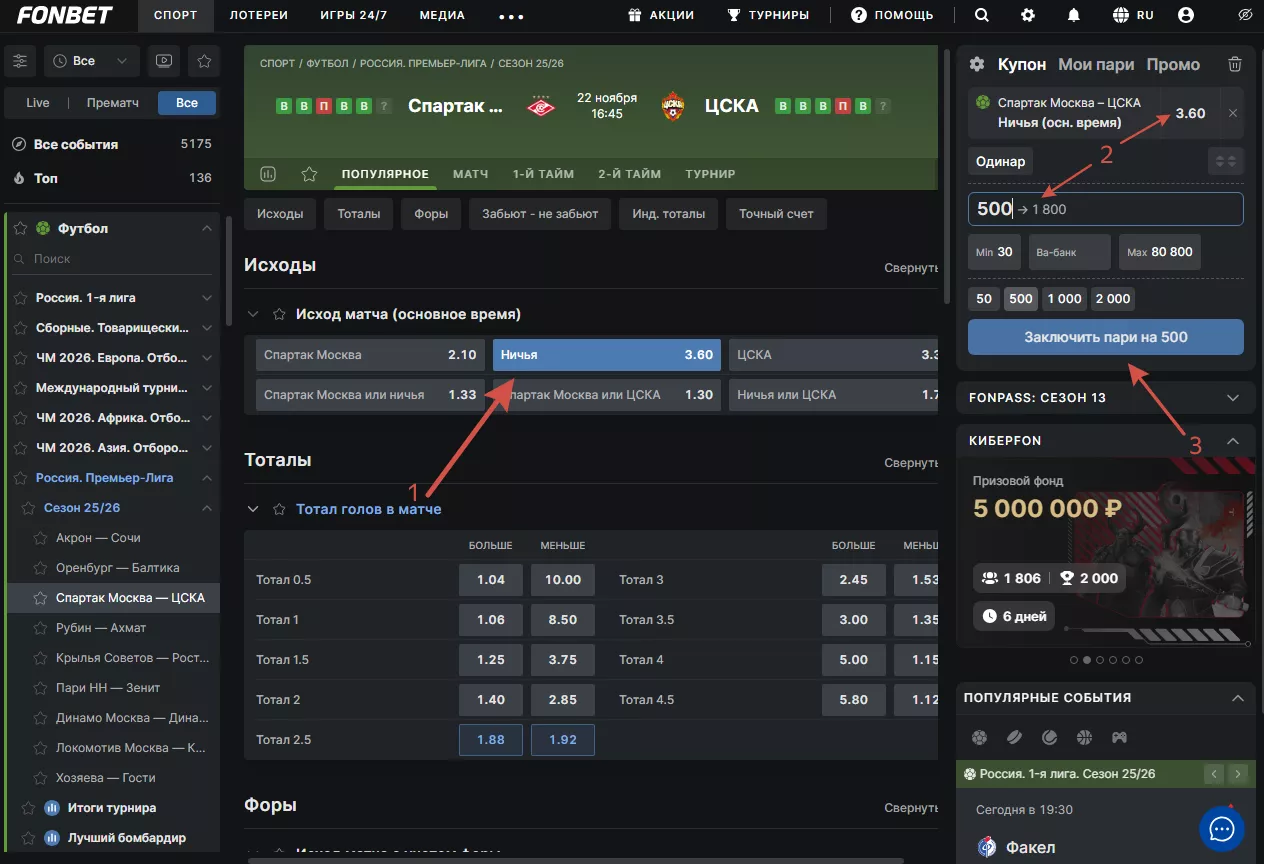Open the notifications bell icon
The height and width of the screenshot is (864, 1264).
[1074, 15]
